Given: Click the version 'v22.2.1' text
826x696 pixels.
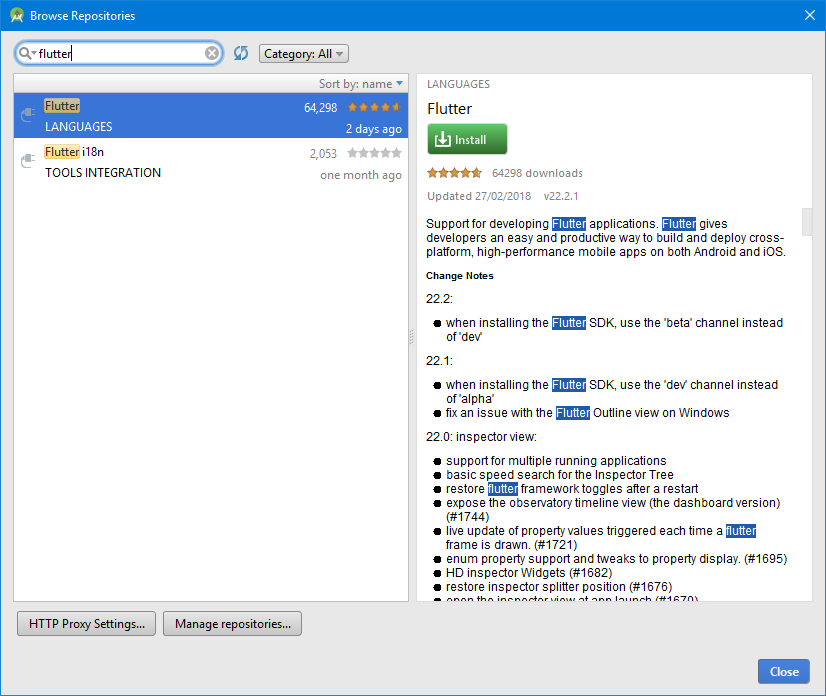Looking at the screenshot, I should pos(561,197).
